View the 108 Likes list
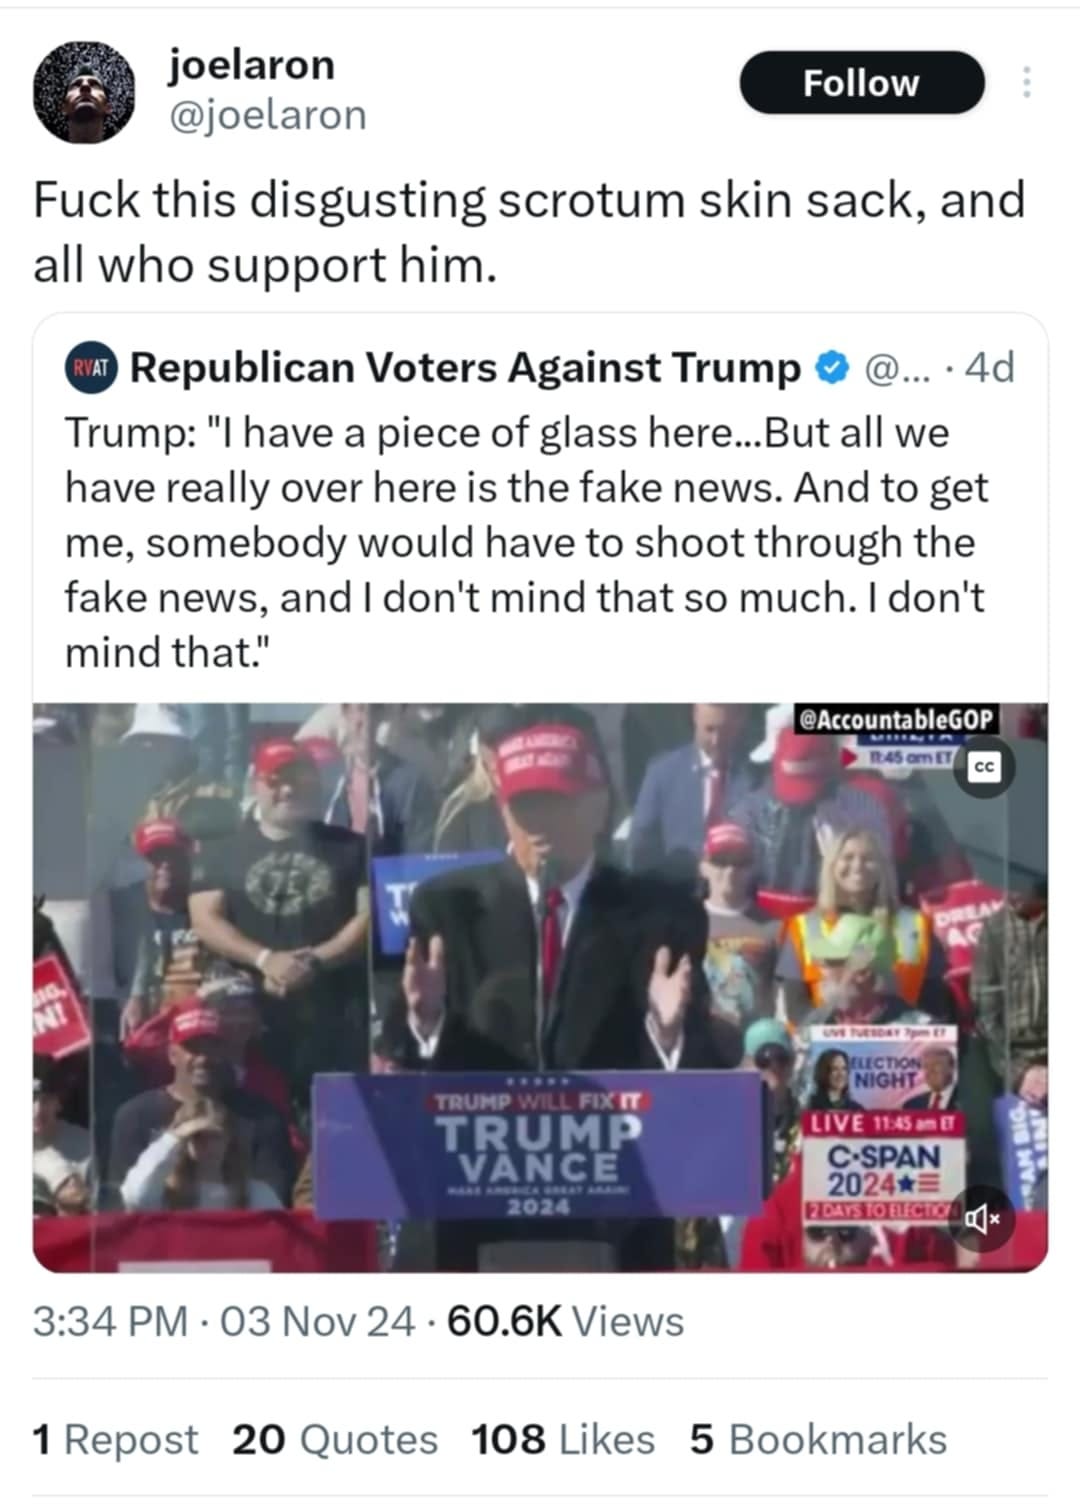This screenshot has height=1511, width=1080. click(x=563, y=1440)
